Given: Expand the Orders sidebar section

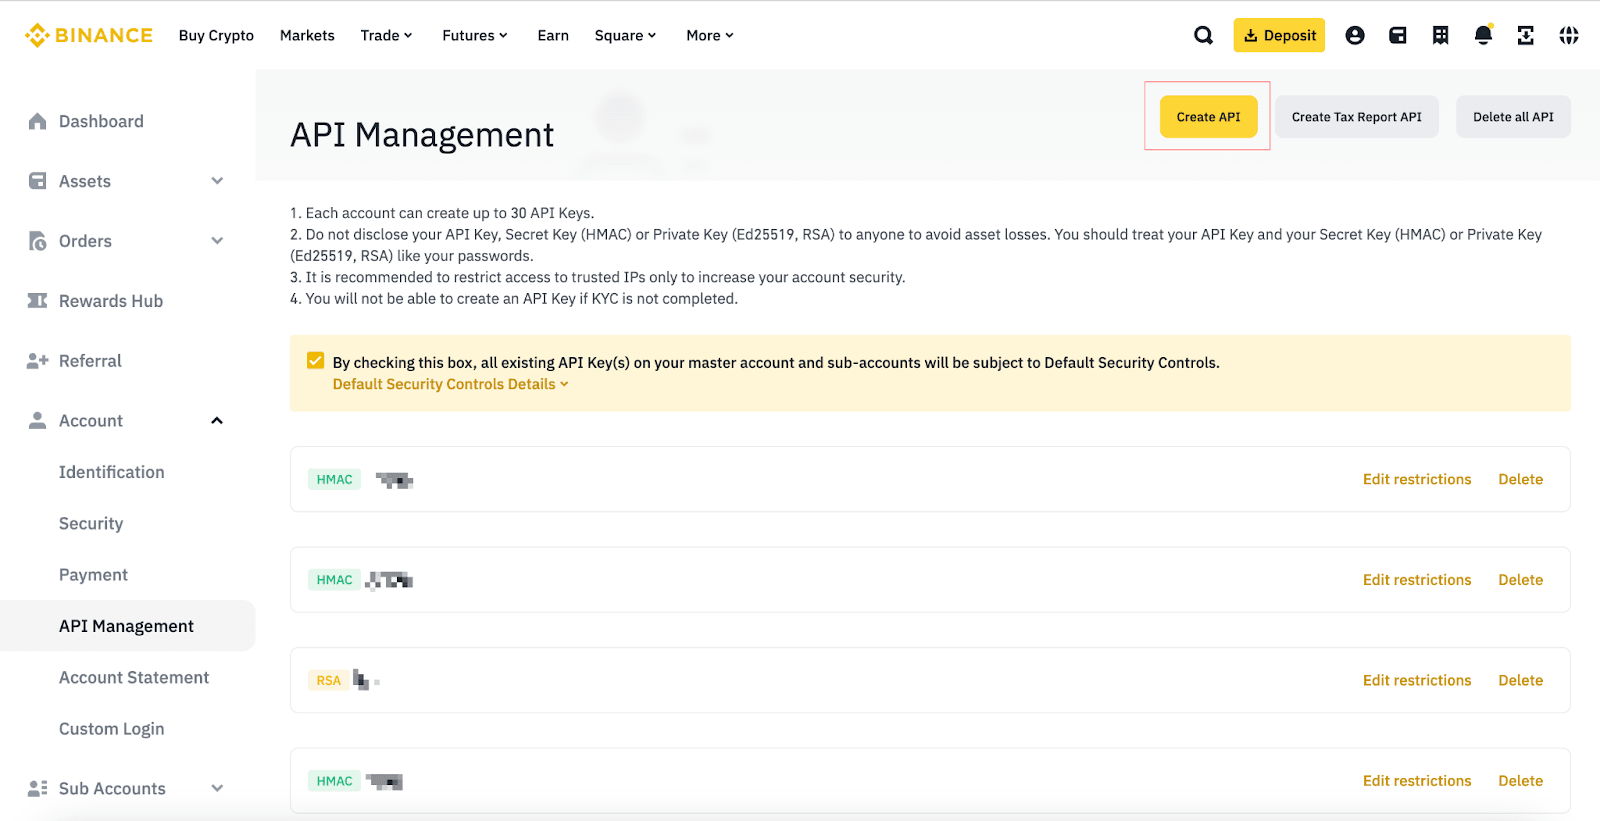Looking at the screenshot, I should (x=217, y=241).
